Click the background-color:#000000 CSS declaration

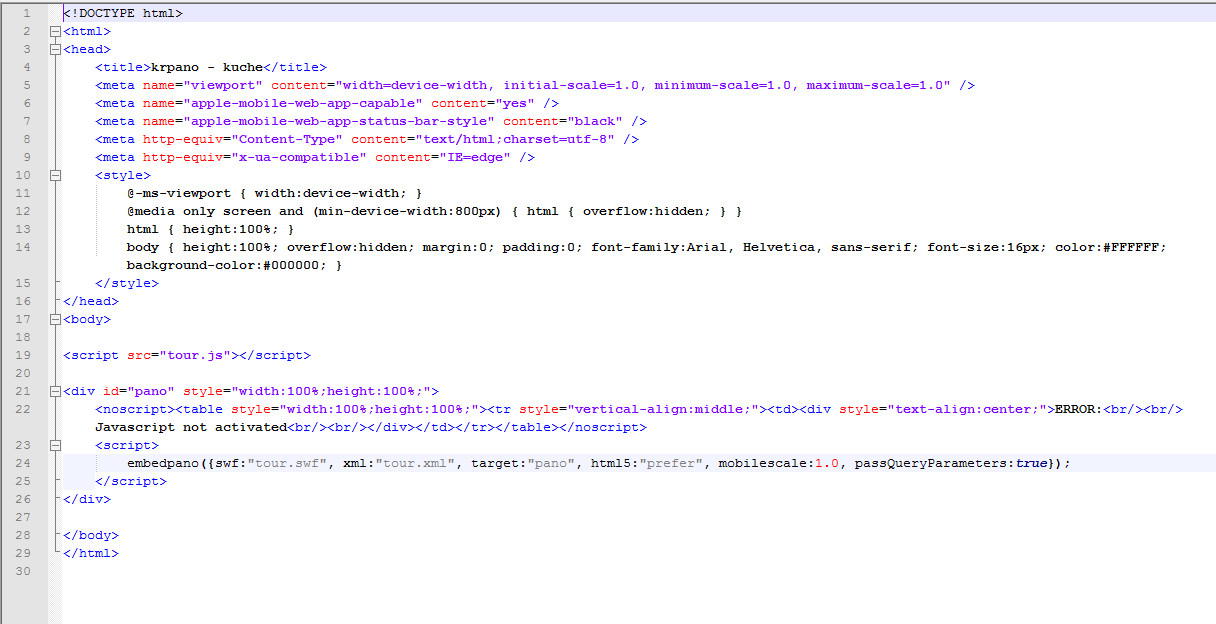pyautogui.click(x=230, y=265)
